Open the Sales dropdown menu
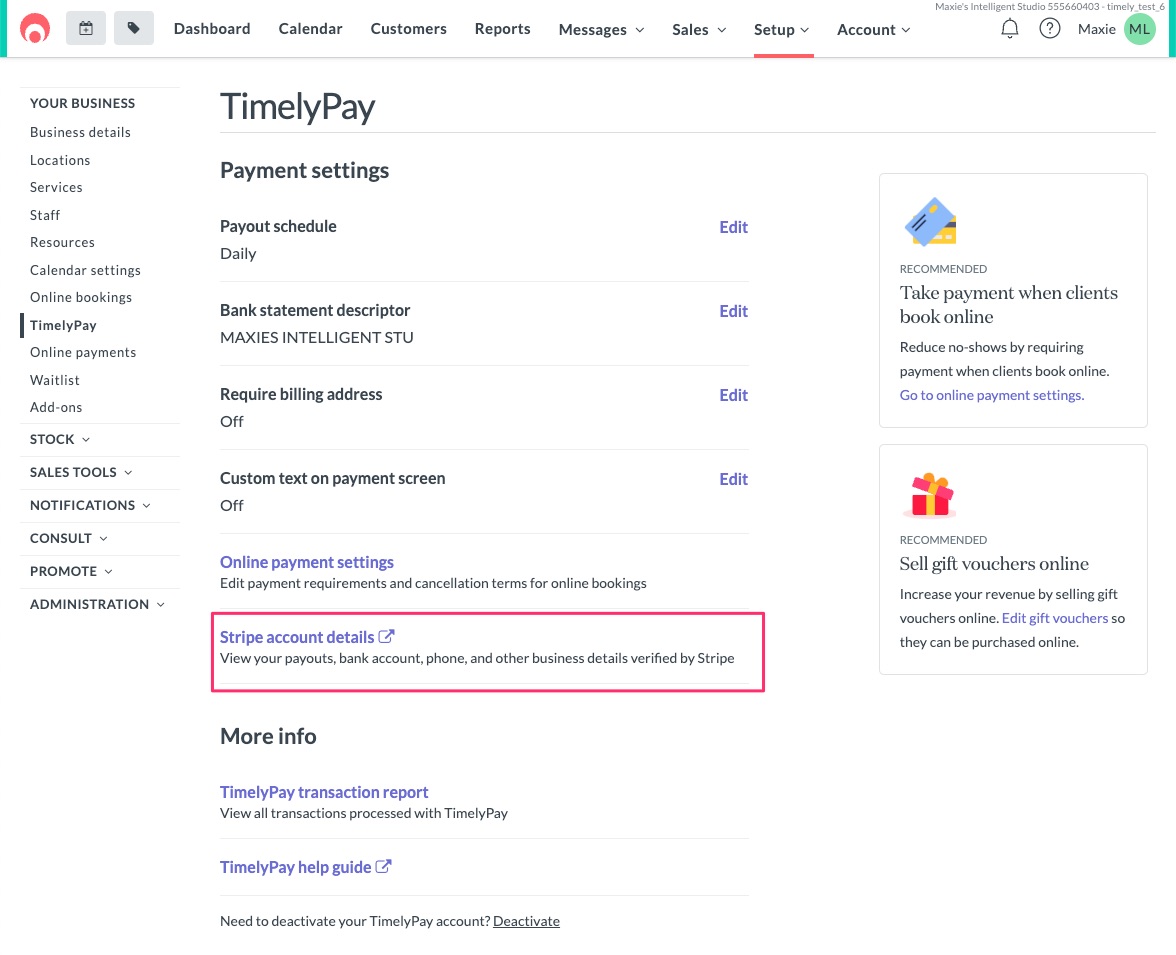 (x=699, y=29)
